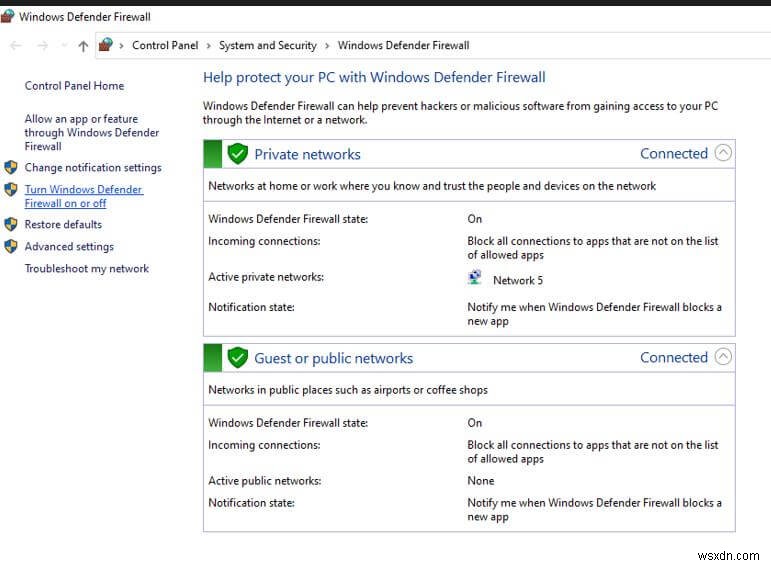771x566 pixels.
Task: Select Windows Defender Firewall breadcrumb
Action: pyautogui.click(x=403, y=45)
